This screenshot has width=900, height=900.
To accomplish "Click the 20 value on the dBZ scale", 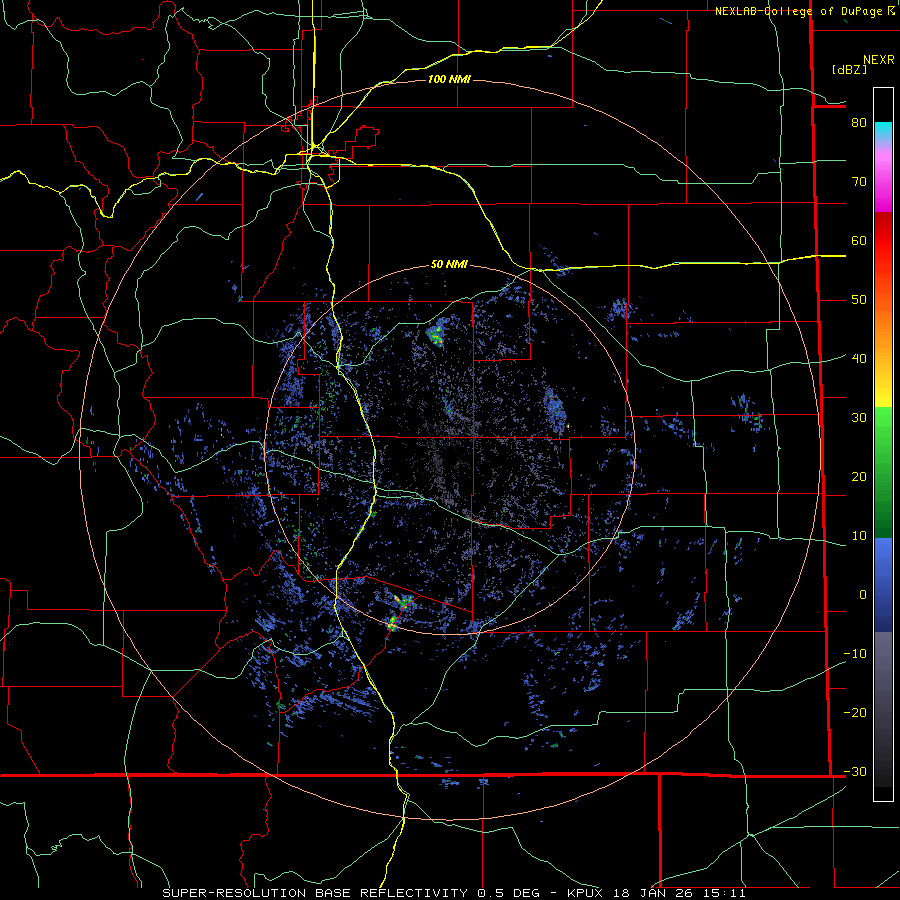I will 859,477.
